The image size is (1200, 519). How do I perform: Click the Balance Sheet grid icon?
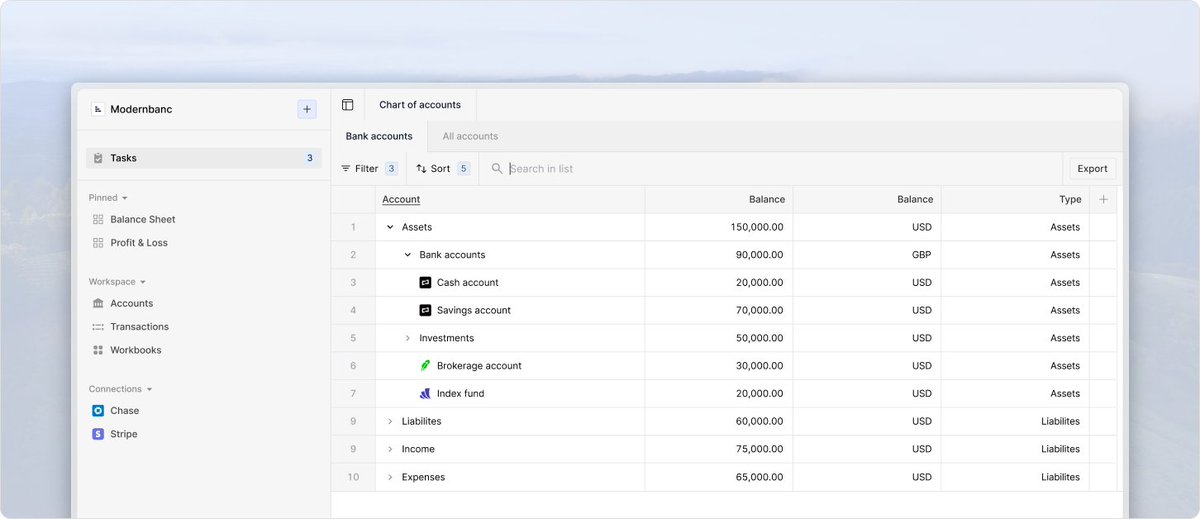[x=98, y=219]
